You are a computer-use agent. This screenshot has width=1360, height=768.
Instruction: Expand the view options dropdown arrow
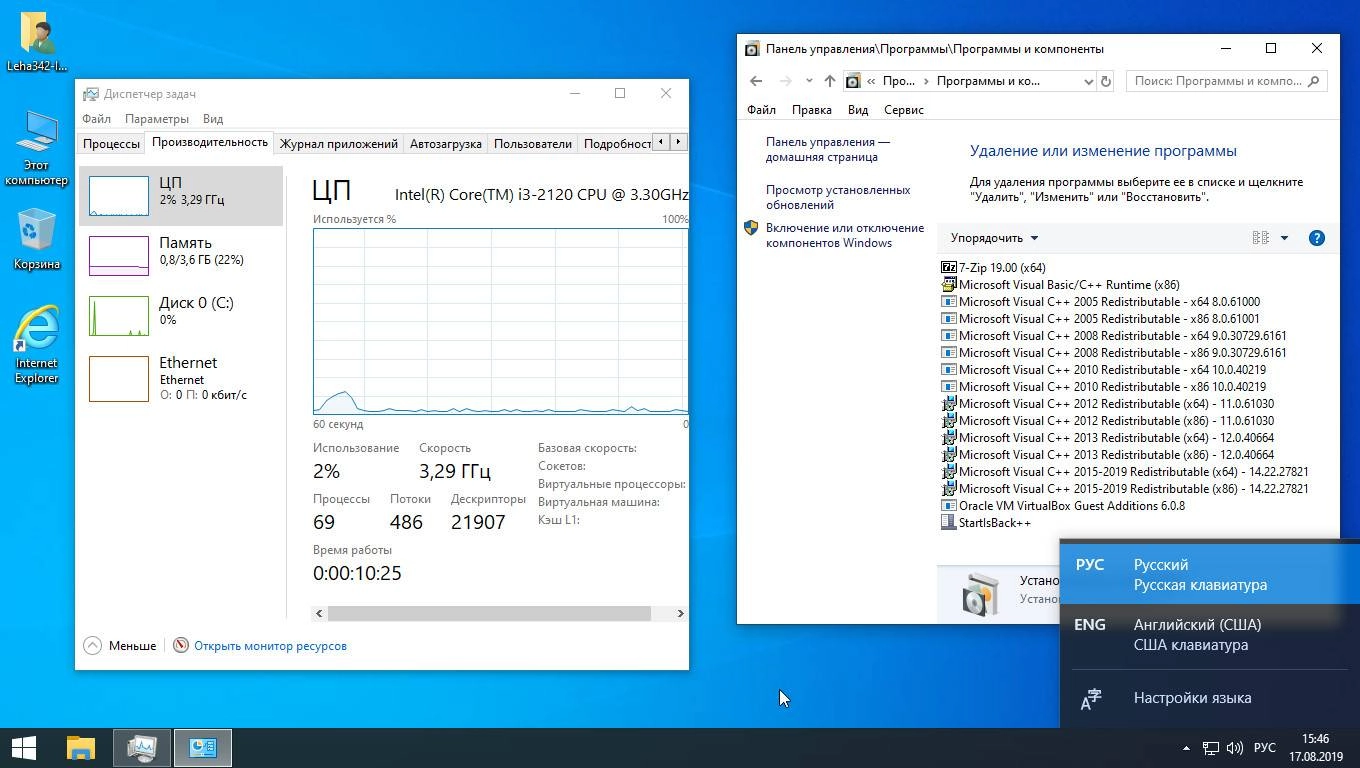tap(1284, 238)
